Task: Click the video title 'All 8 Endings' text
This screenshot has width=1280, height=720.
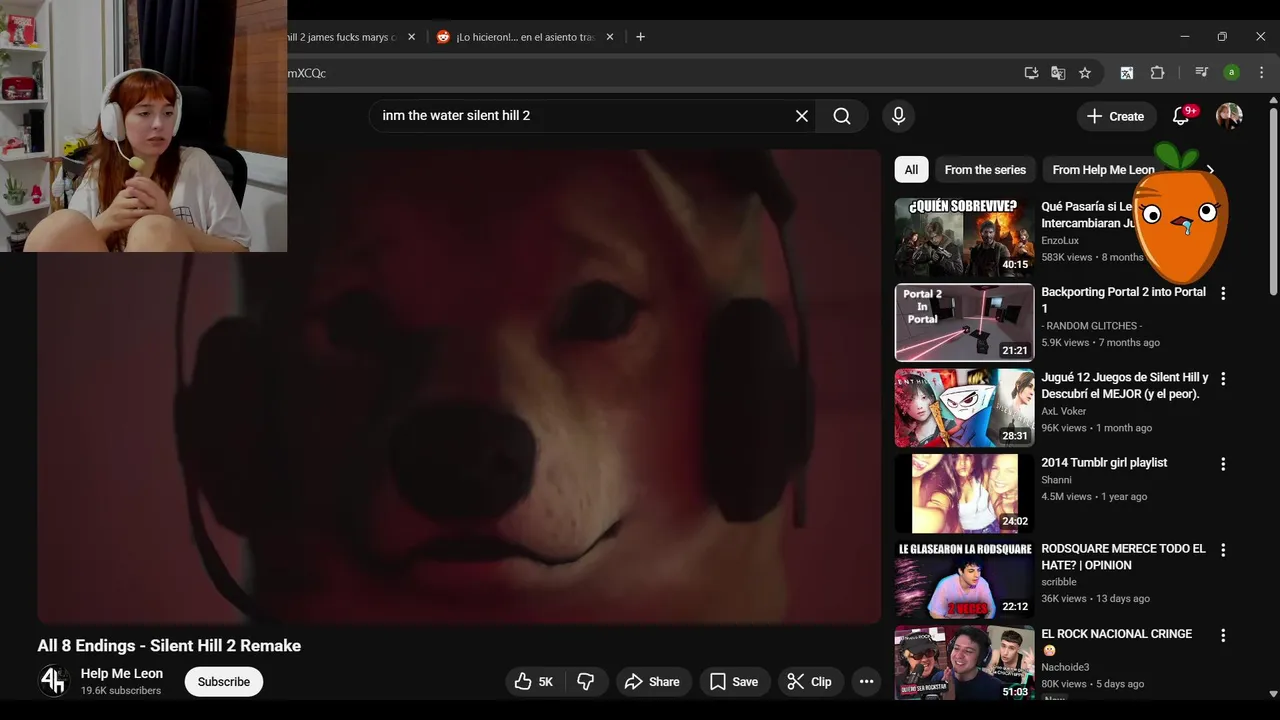Action: [x=169, y=646]
